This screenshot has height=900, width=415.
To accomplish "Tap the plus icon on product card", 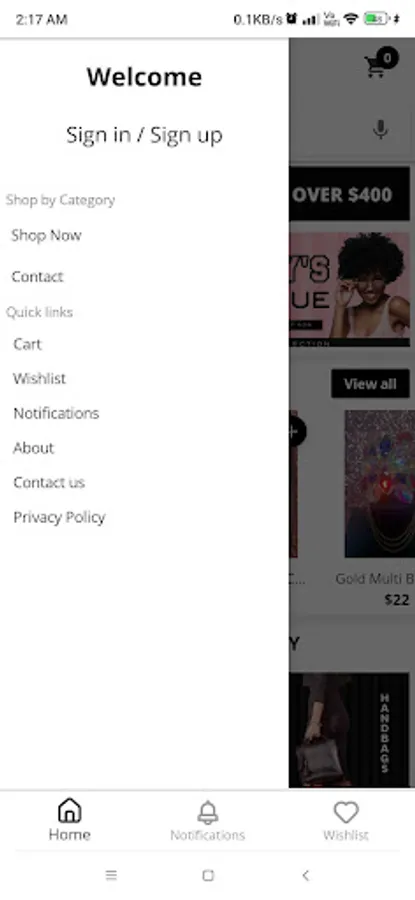I will pyautogui.click(x=295, y=432).
